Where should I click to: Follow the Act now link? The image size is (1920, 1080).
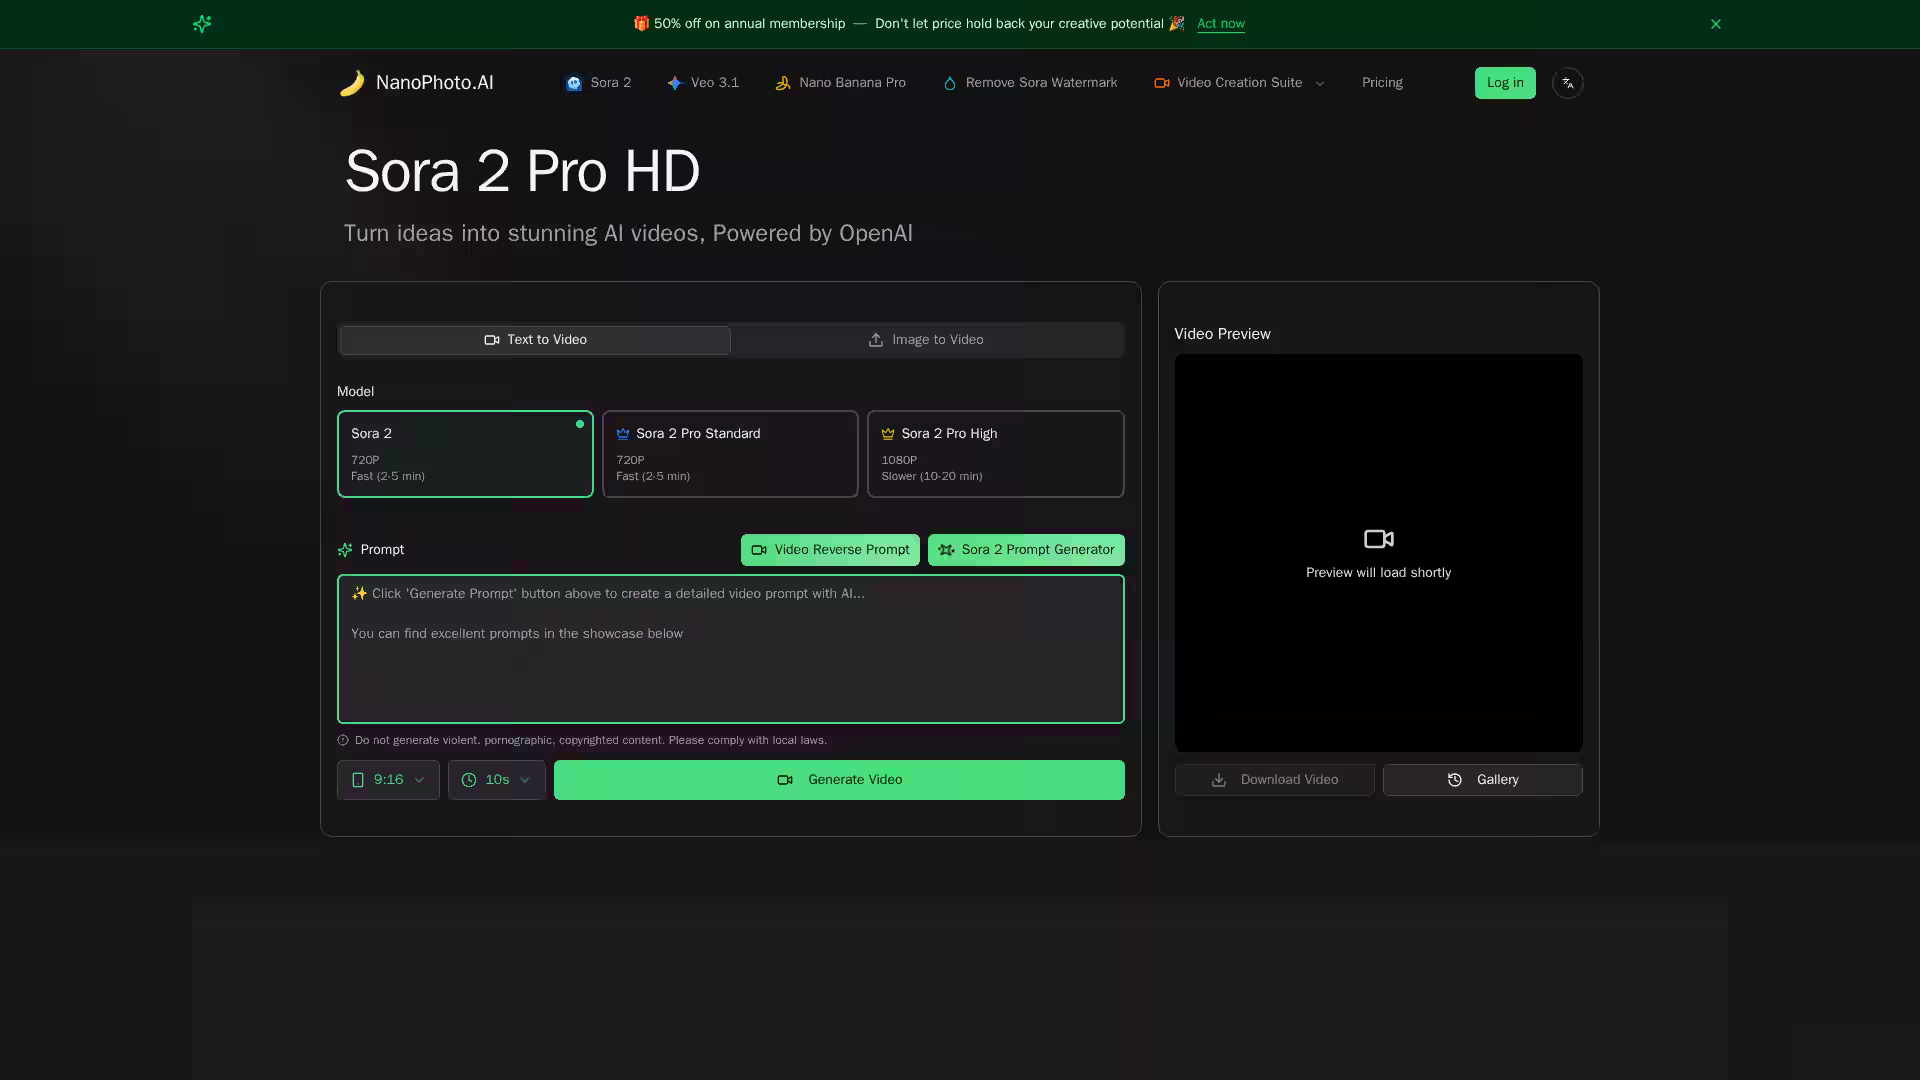click(x=1220, y=24)
